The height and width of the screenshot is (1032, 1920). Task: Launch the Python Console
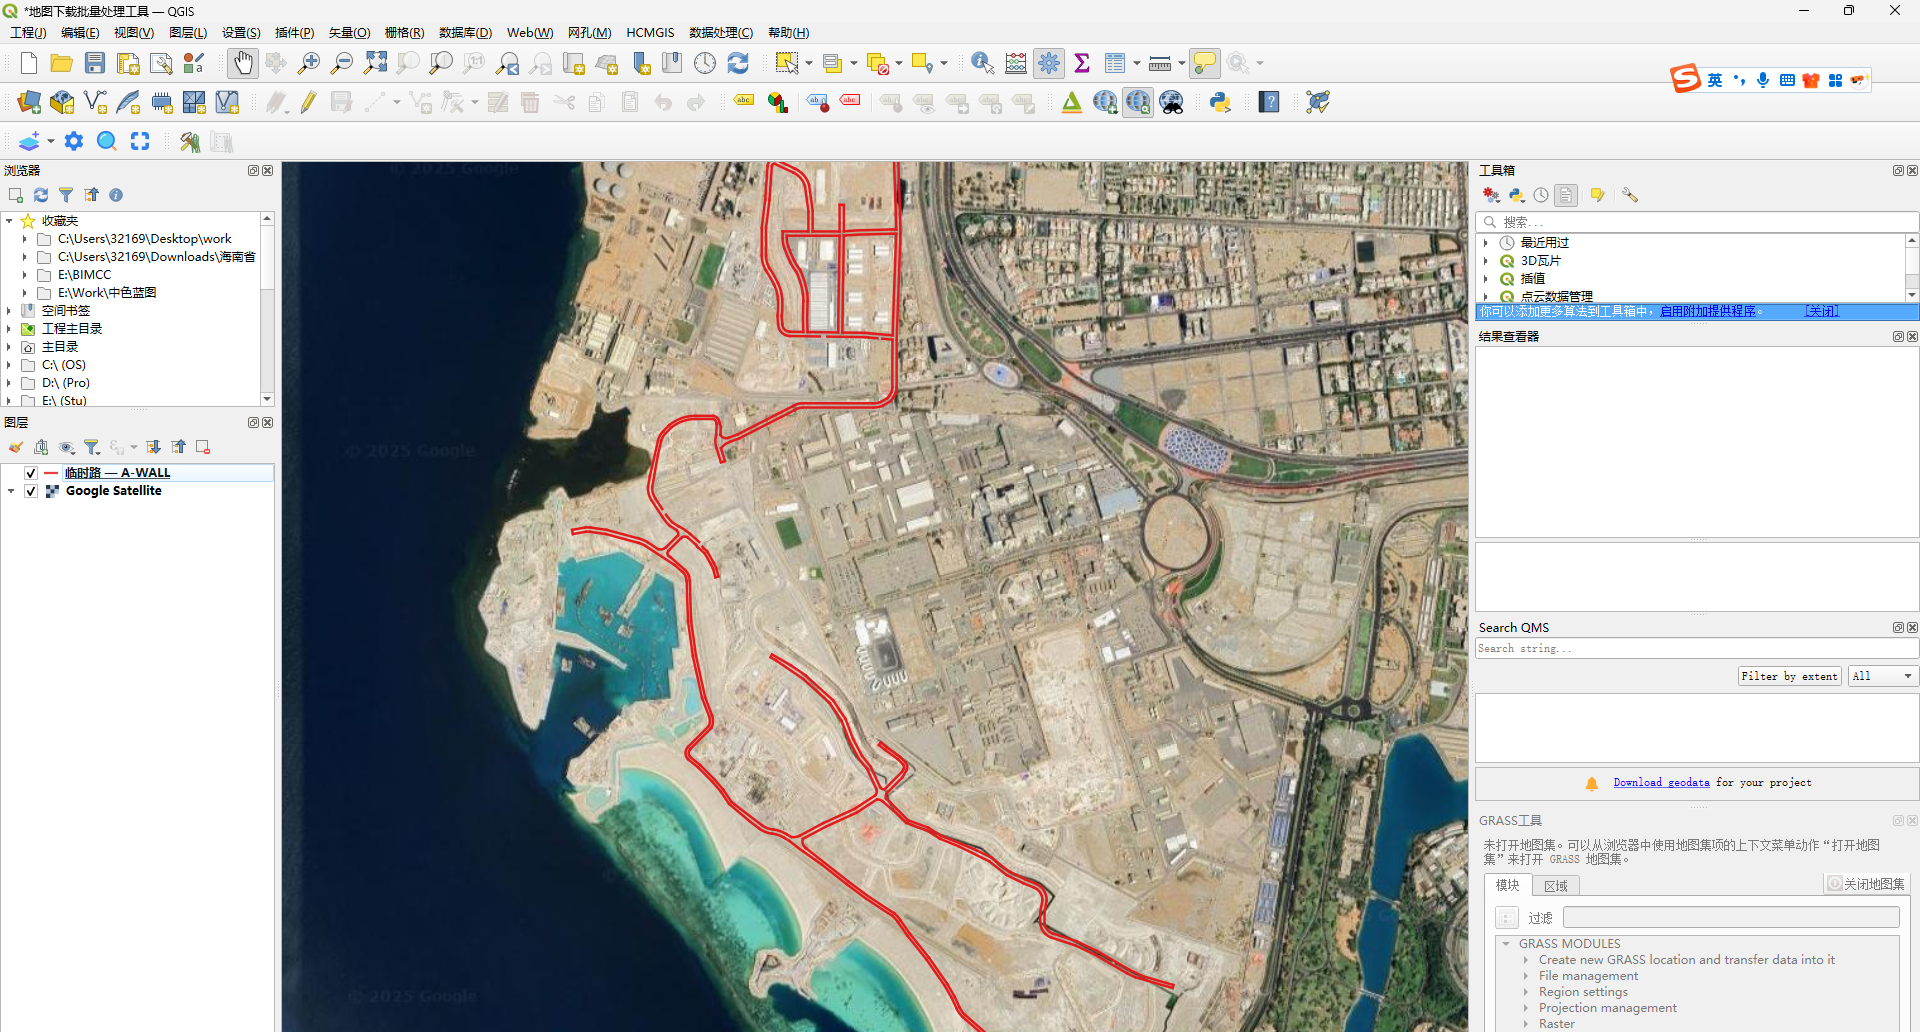pos(1219,101)
